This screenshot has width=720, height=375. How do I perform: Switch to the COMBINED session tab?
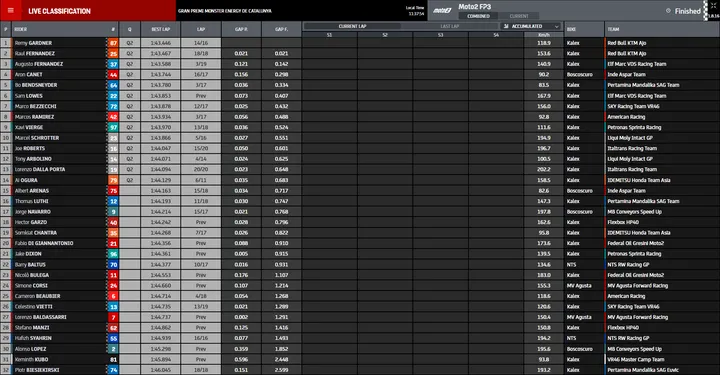pos(478,16)
